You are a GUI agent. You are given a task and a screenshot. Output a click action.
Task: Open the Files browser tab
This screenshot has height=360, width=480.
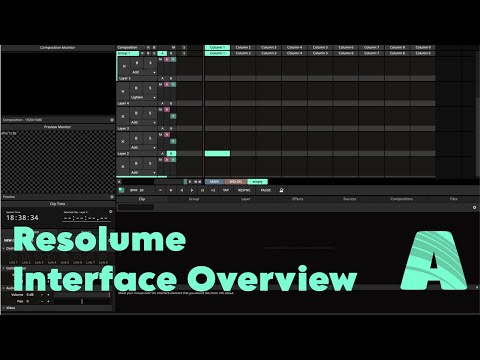pyautogui.click(x=453, y=199)
